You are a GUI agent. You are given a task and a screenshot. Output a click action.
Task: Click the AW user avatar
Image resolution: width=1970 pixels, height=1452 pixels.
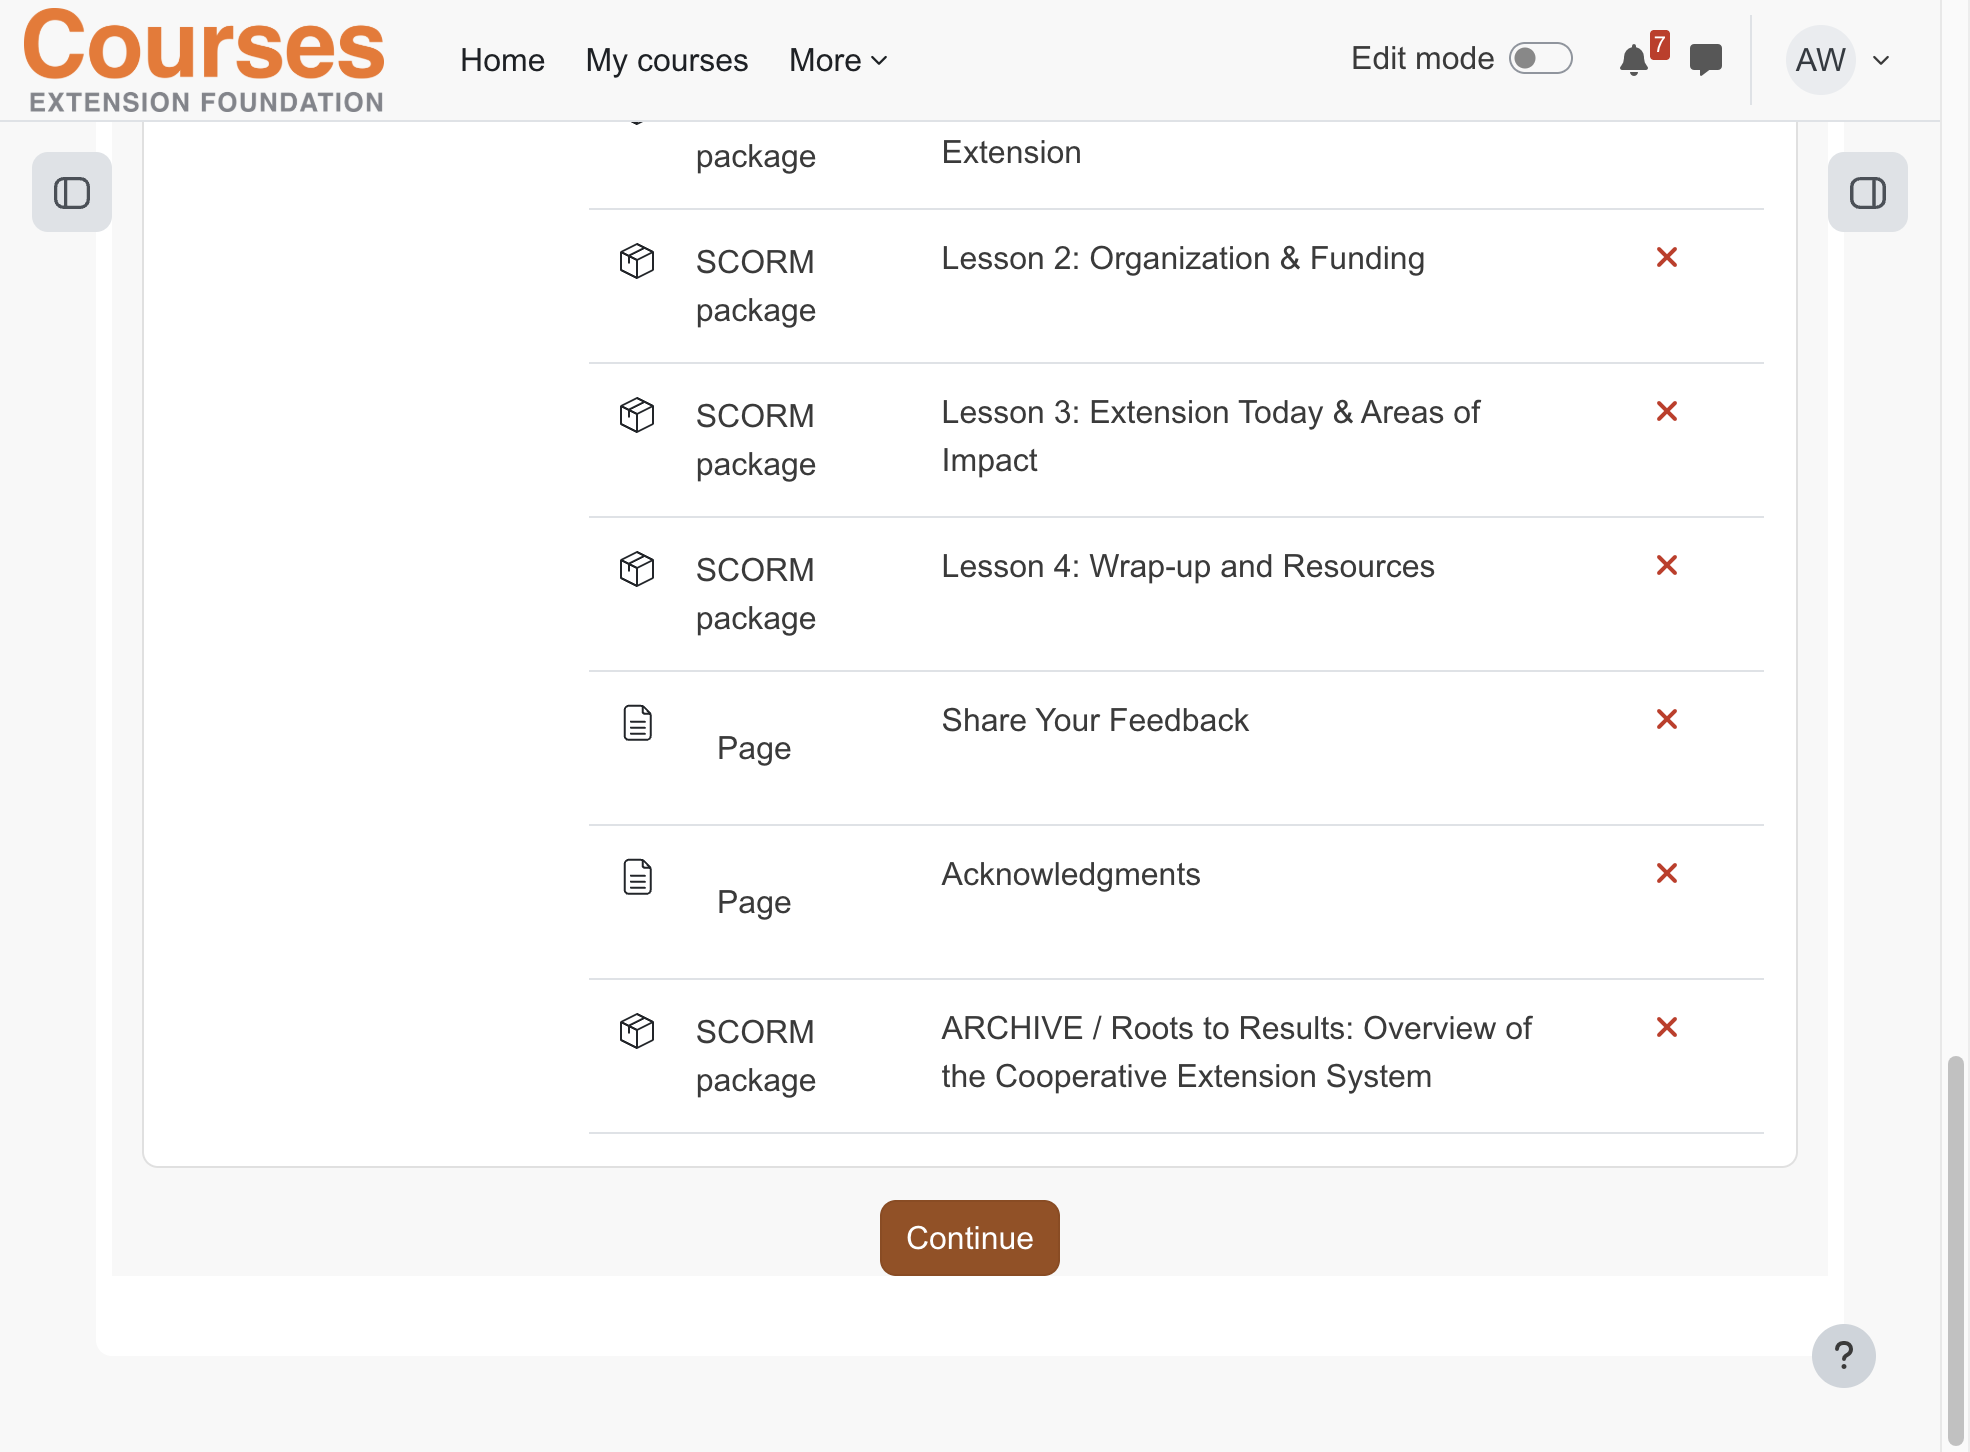1821,60
